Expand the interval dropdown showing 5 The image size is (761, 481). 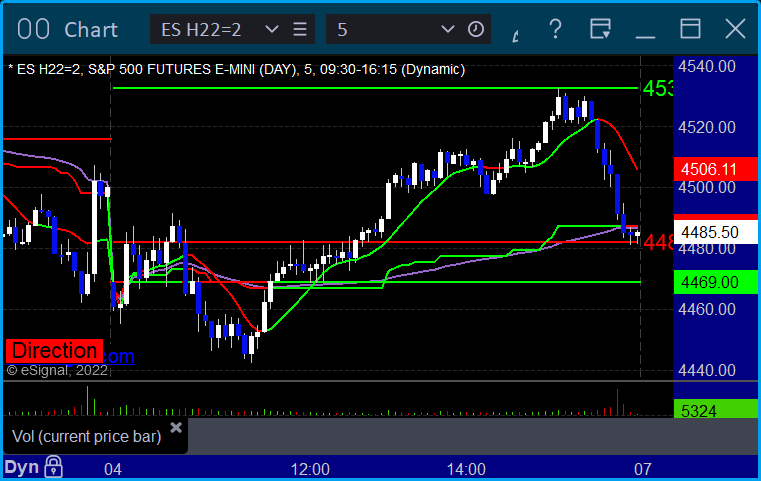click(x=447, y=29)
